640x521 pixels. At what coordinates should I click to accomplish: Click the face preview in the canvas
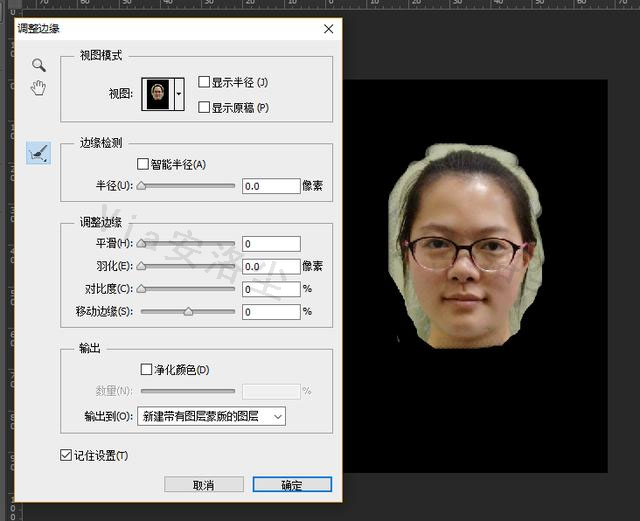tap(466, 246)
